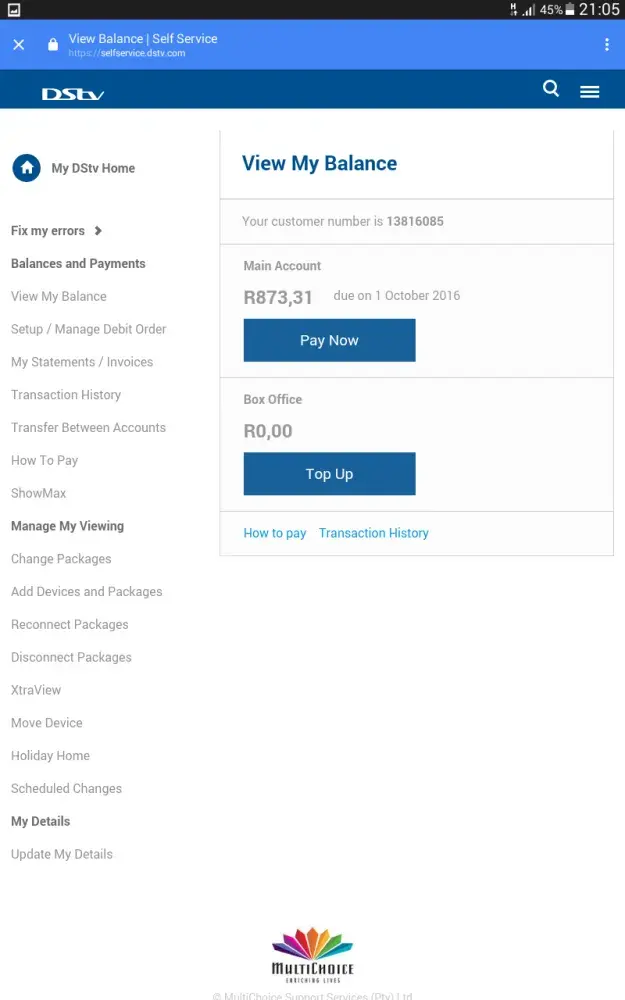Go to Change Packages

(61, 559)
